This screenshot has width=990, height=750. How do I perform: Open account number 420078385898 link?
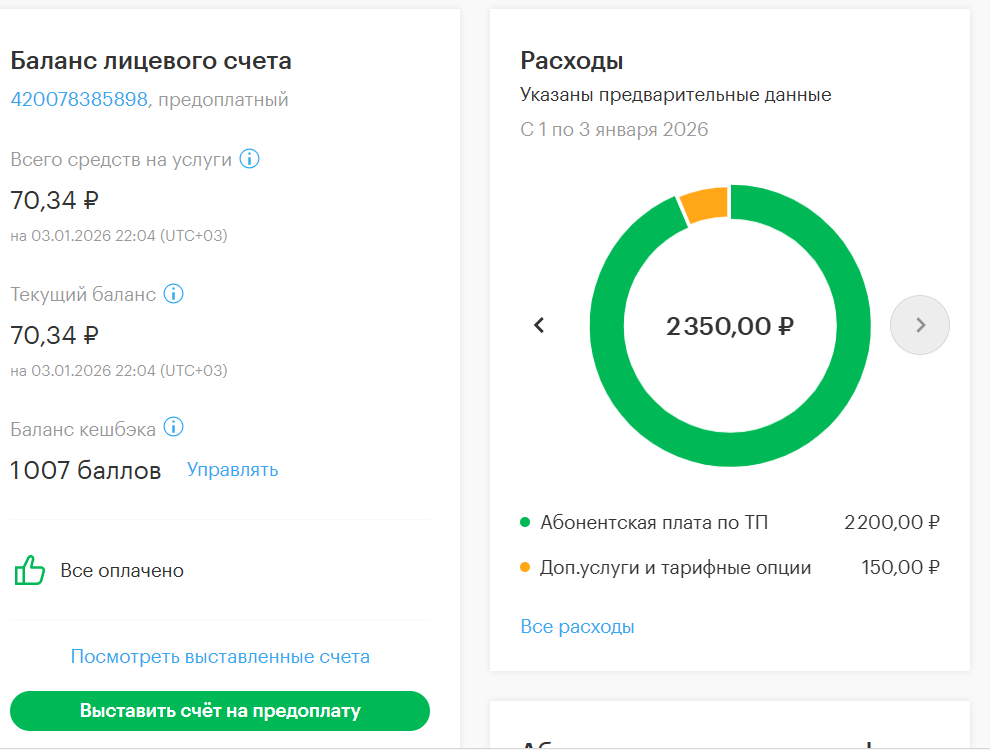coord(79,99)
